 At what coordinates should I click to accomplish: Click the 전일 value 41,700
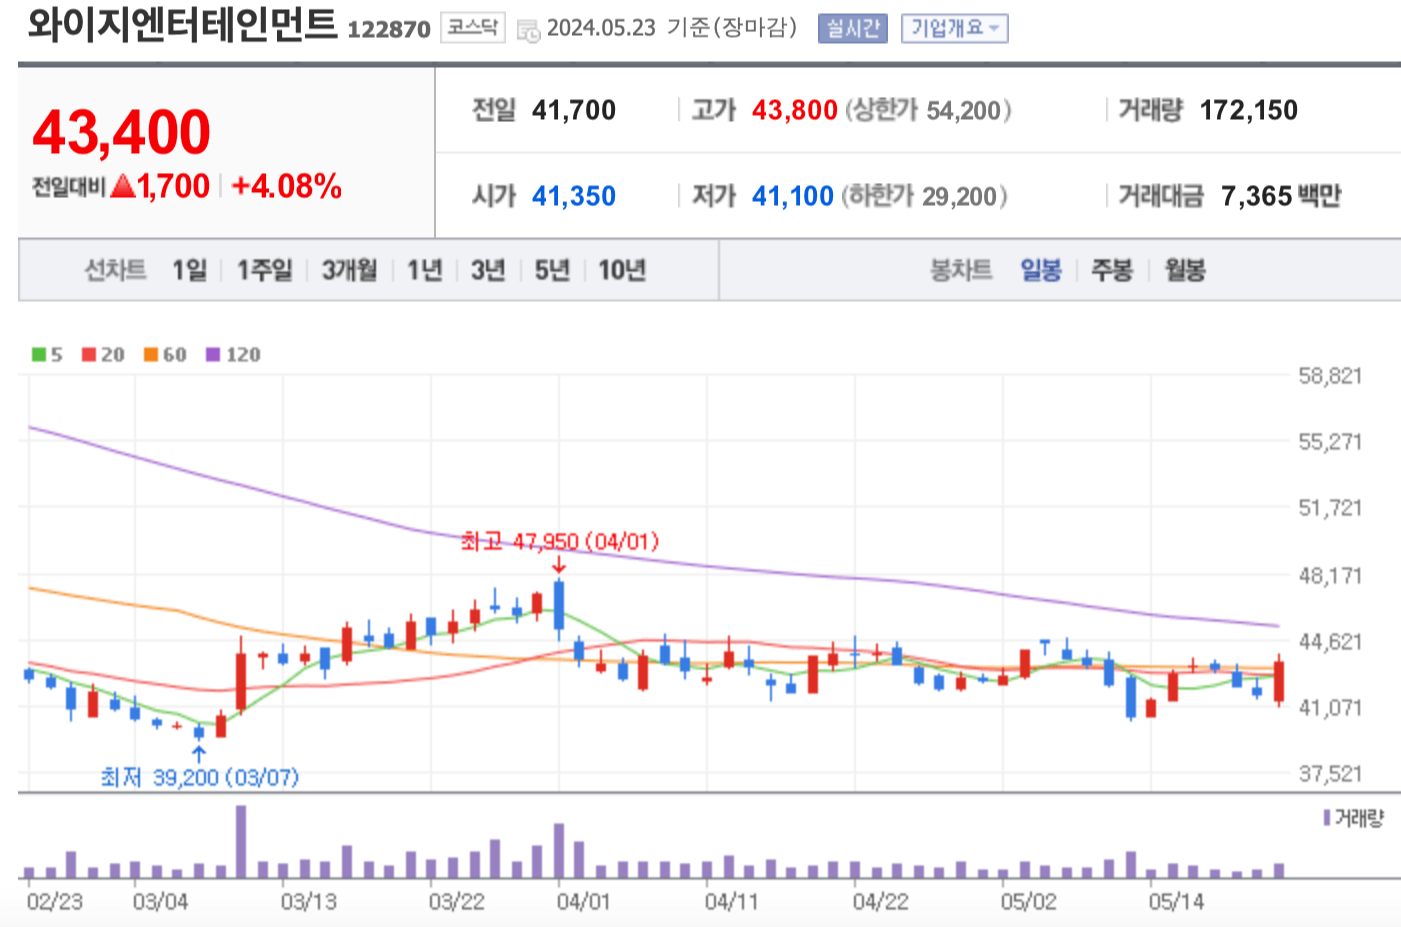click(x=574, y=110)
